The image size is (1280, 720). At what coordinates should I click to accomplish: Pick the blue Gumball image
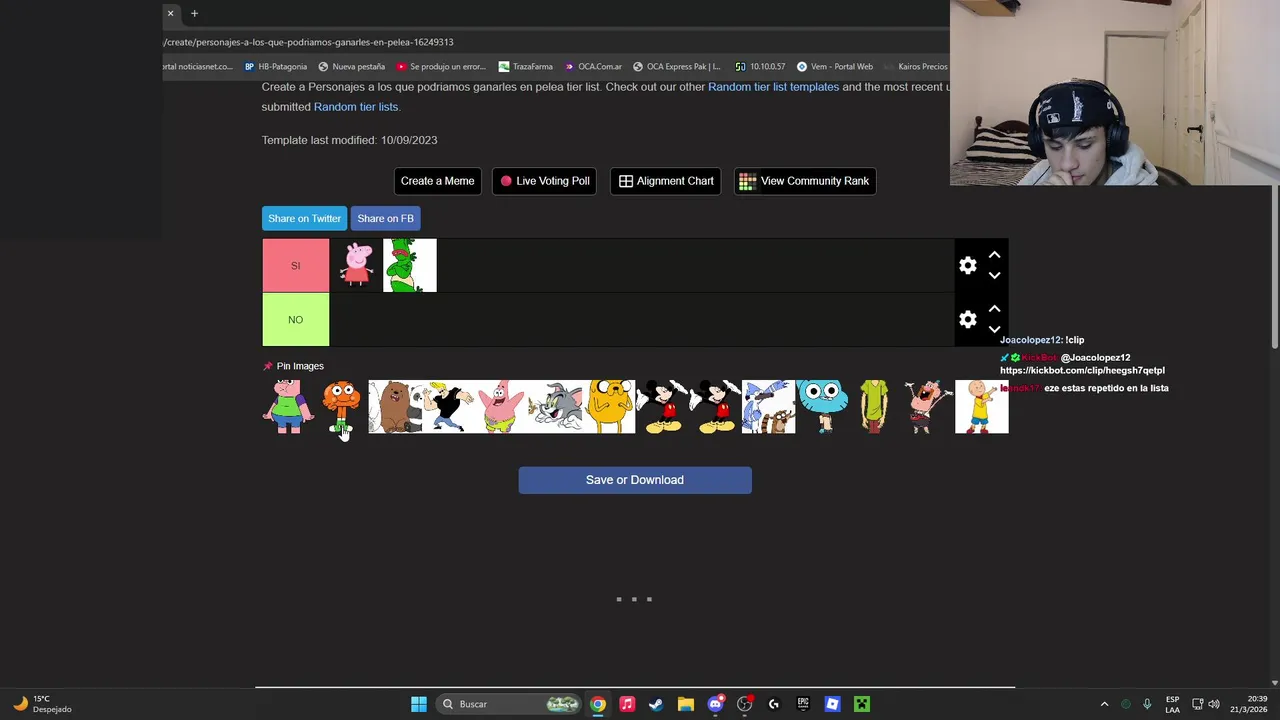coord(822,406)
